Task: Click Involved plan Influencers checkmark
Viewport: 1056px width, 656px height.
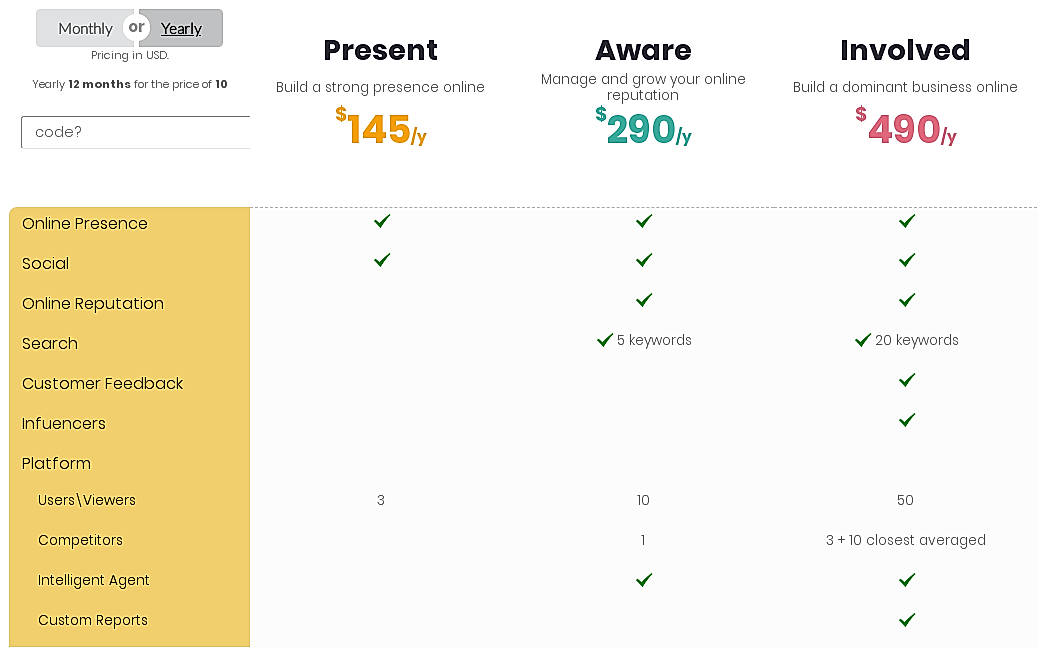Action: tap(907, 420)
